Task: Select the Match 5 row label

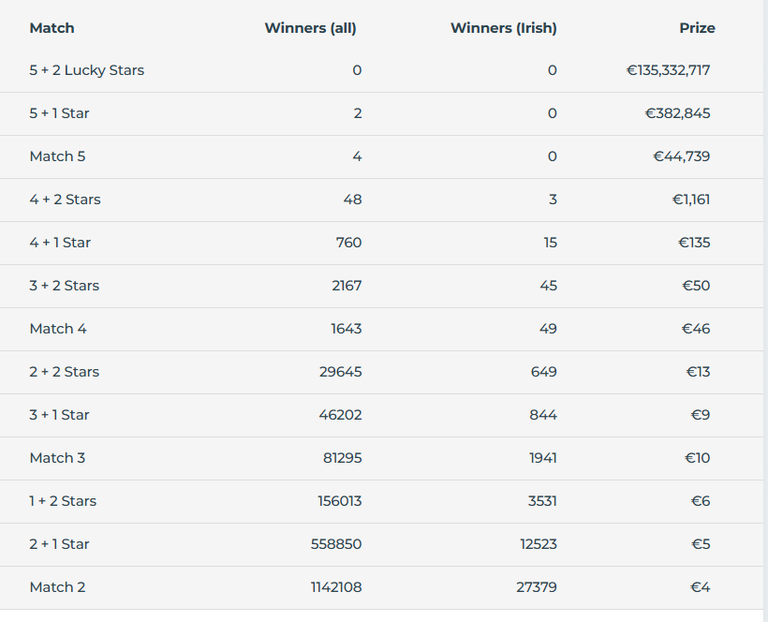Action: [57, 156]
